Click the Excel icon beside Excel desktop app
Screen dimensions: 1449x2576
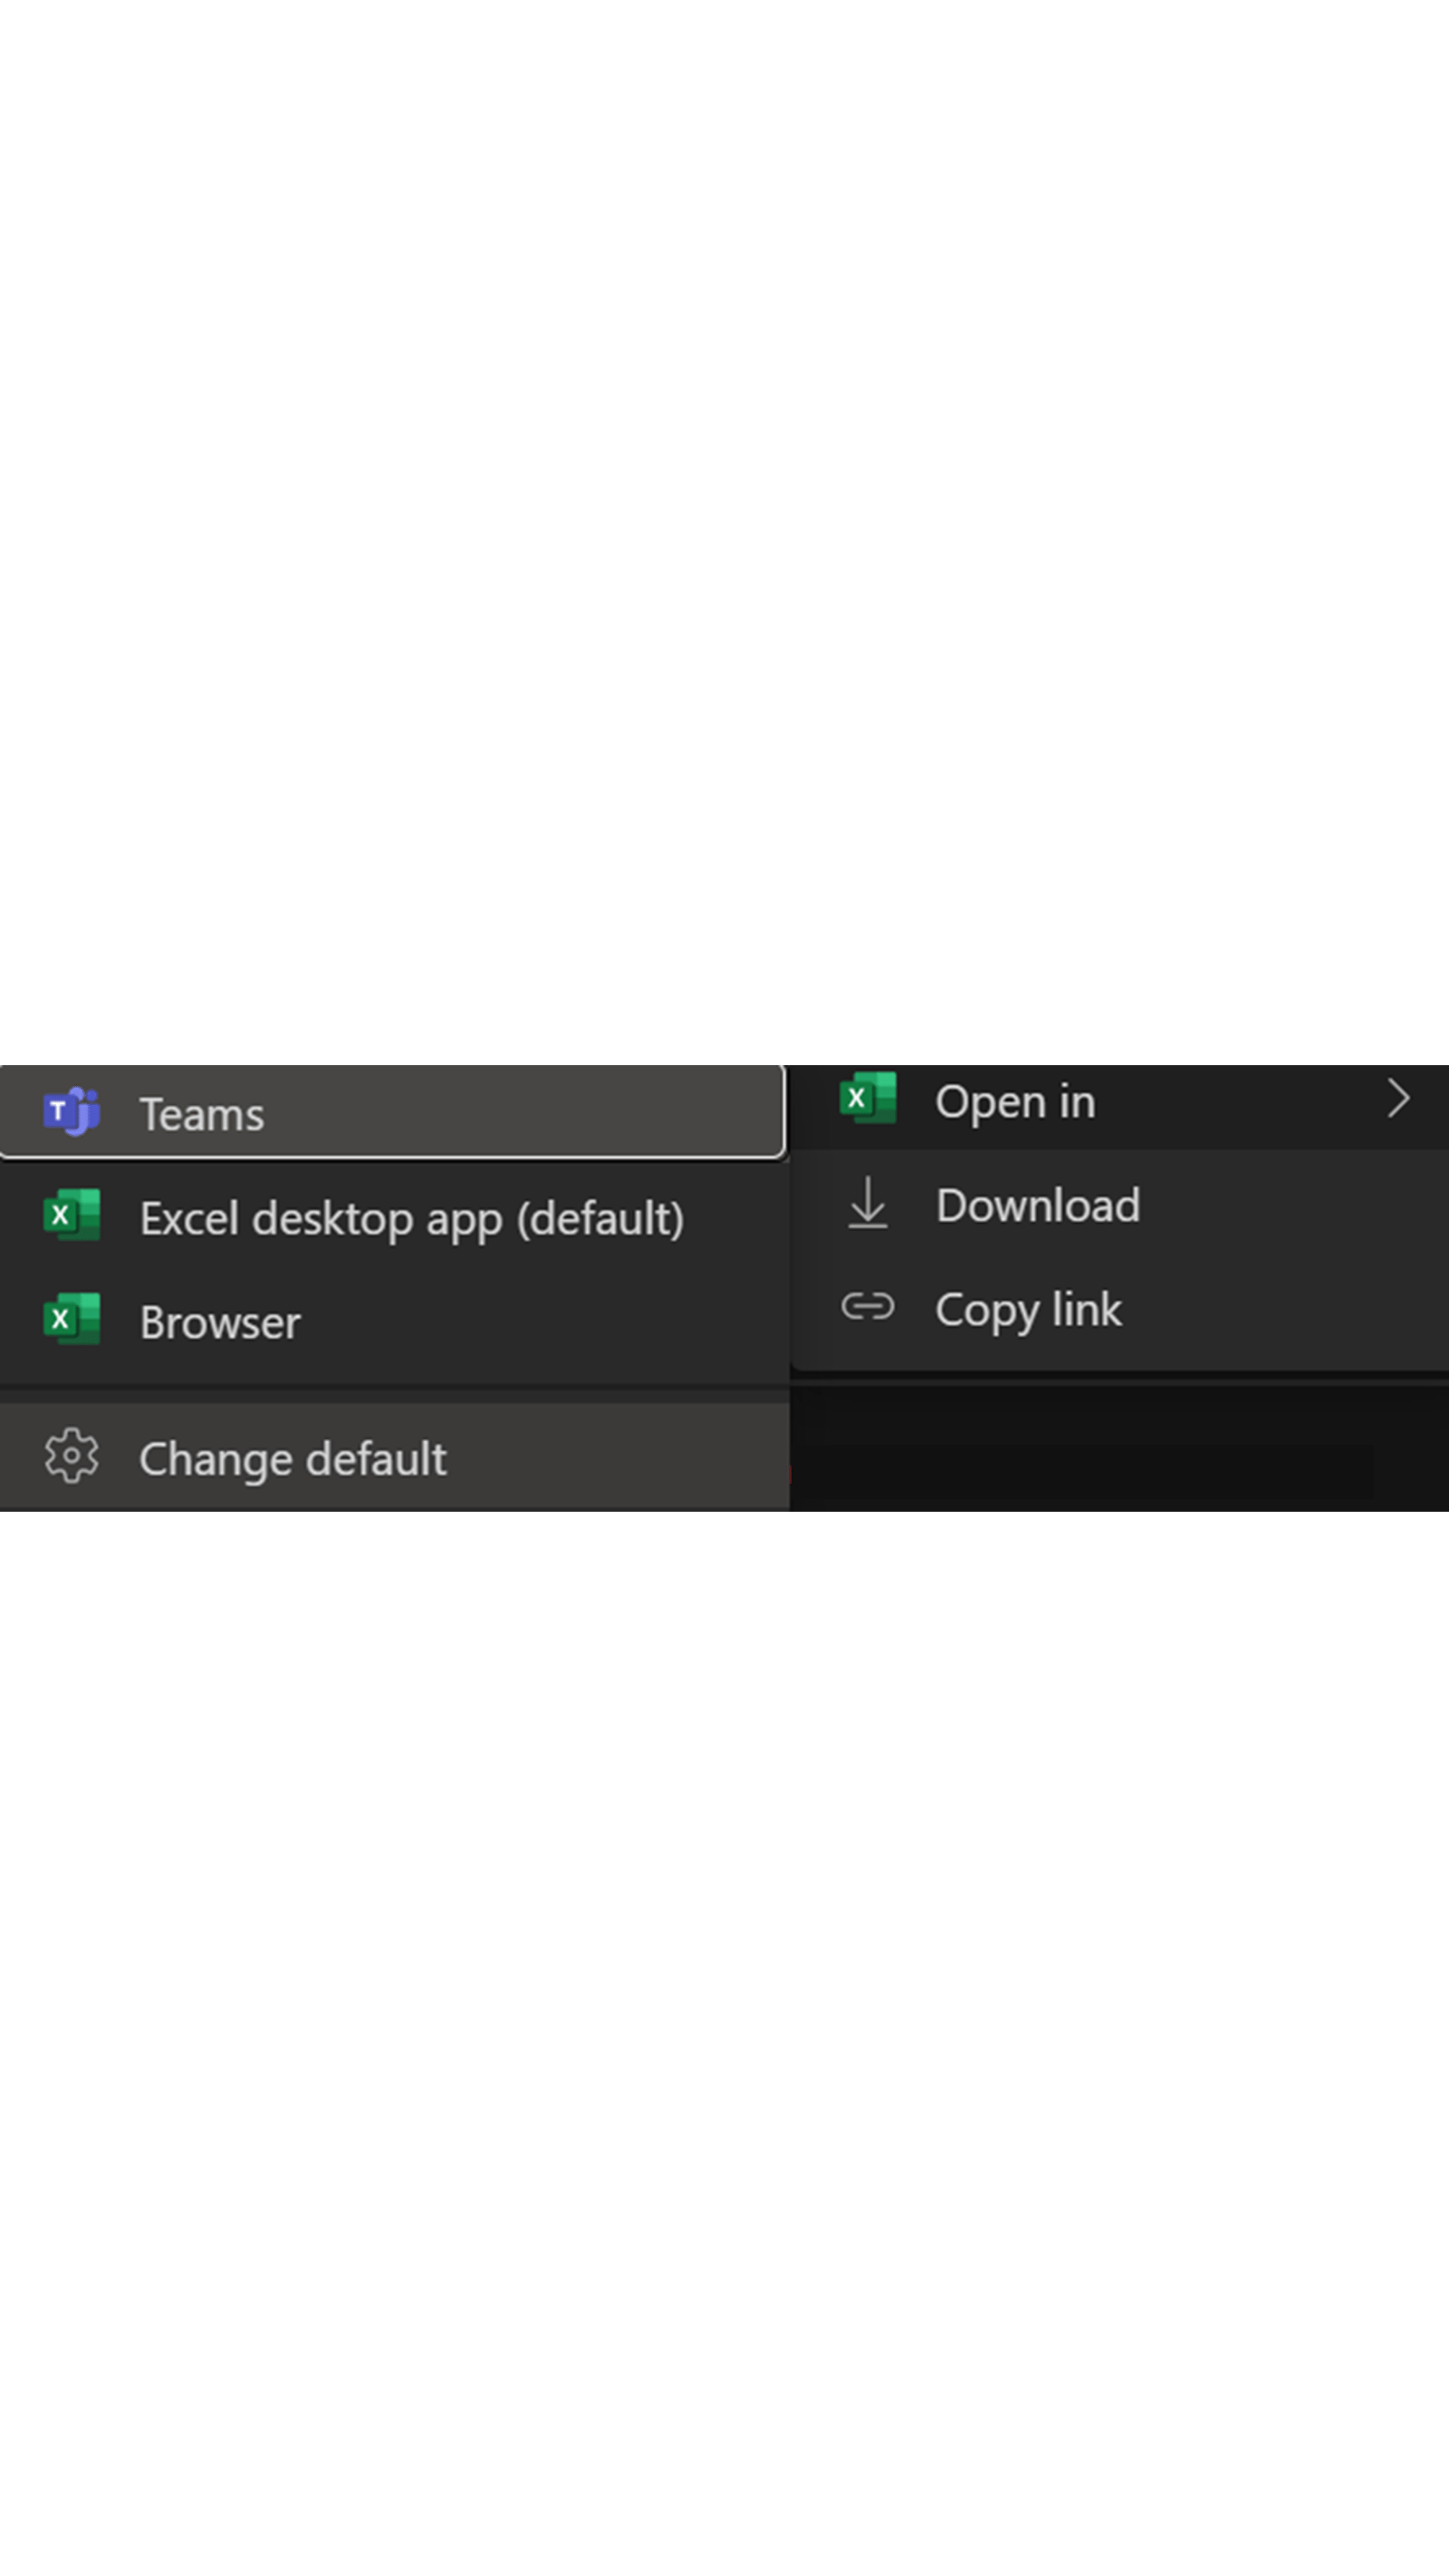coord(72,1217)
